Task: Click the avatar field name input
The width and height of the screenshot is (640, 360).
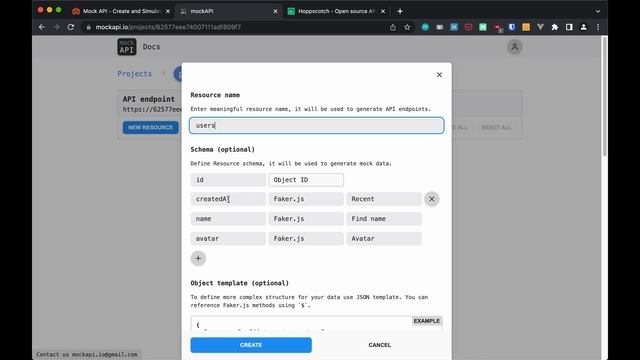Action: (228, 238)
